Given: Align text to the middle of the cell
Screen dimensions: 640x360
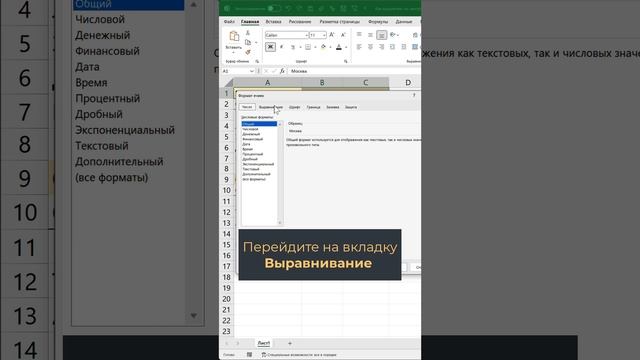Looking at the screenshot, I should pyautogui.click(x=370, y=35).
